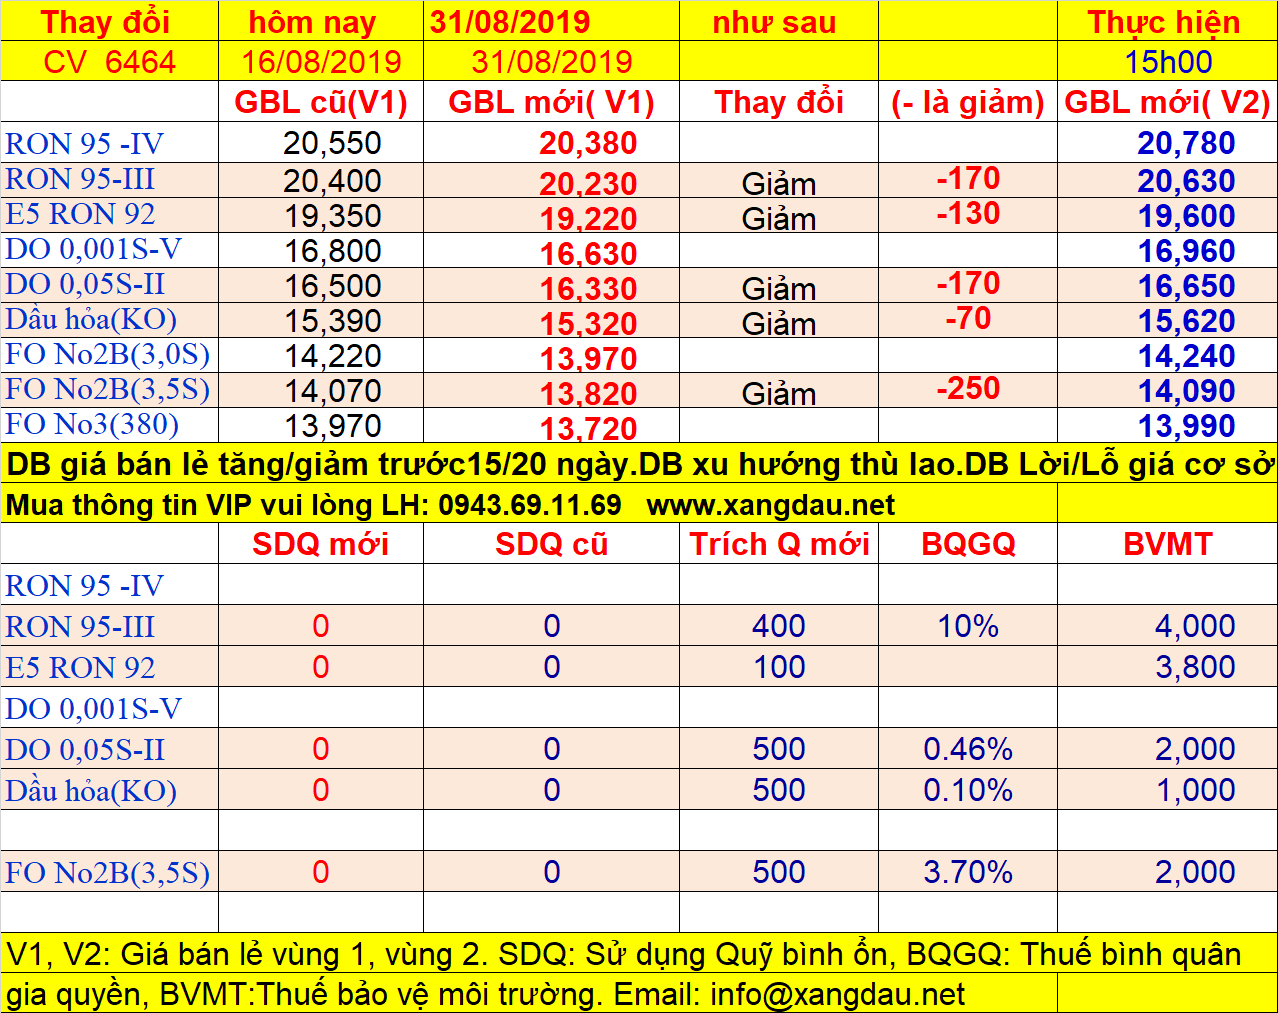Click the 'GBL mới( V1)' column header
The width and height of the screenshot is (1278, 1013).
click(551, 102)
